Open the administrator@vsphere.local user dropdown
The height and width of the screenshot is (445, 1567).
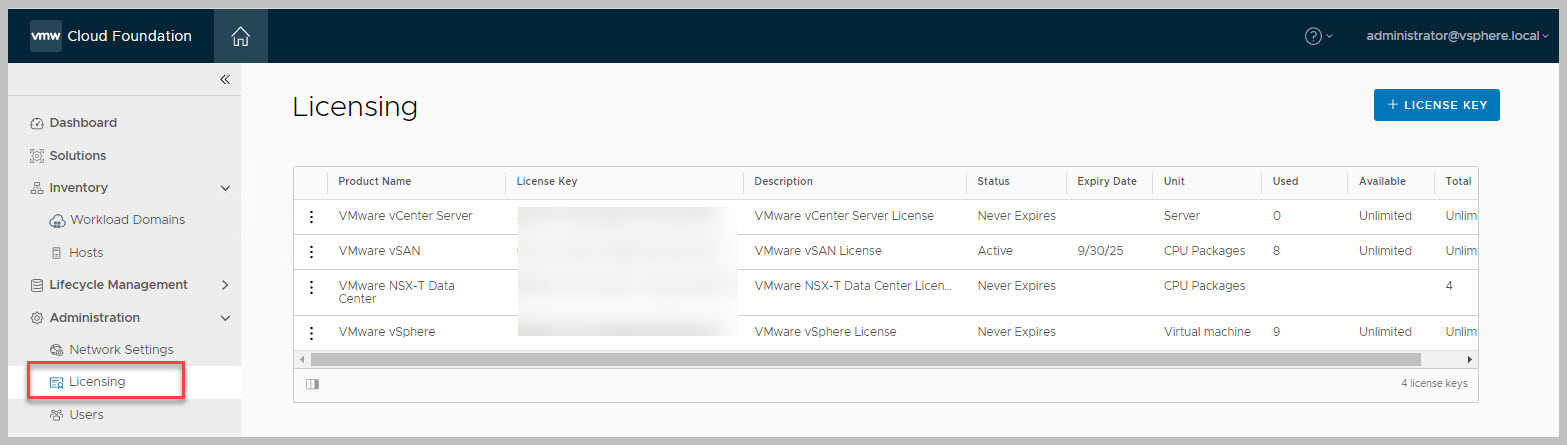point(1456,36)
